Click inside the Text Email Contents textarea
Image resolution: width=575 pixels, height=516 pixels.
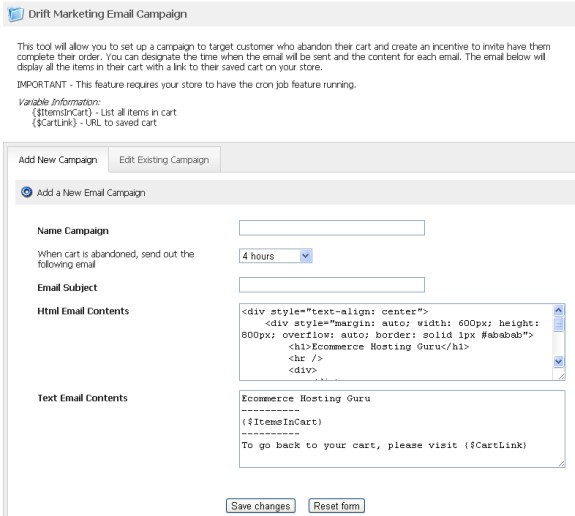tap(402, 429)
